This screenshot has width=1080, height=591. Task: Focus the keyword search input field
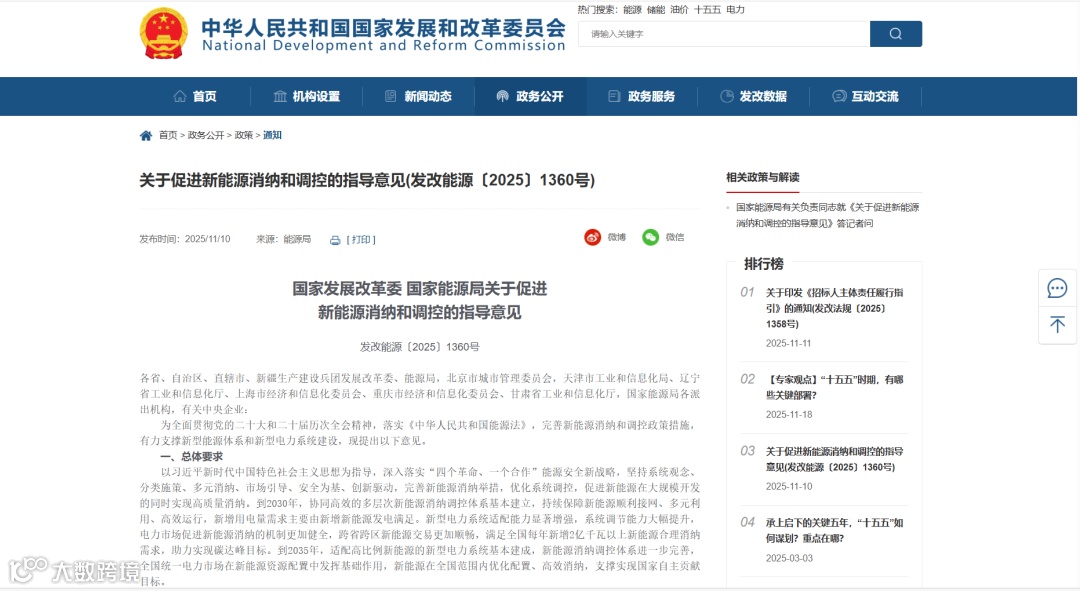[724, 34]
